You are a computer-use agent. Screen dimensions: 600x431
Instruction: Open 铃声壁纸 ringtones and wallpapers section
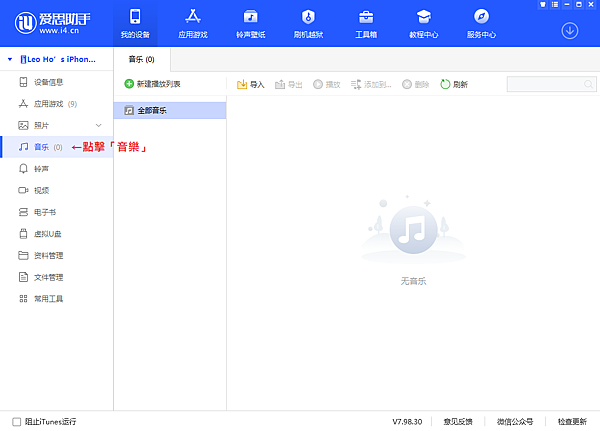pyautogui.click(x=251, y=23)
